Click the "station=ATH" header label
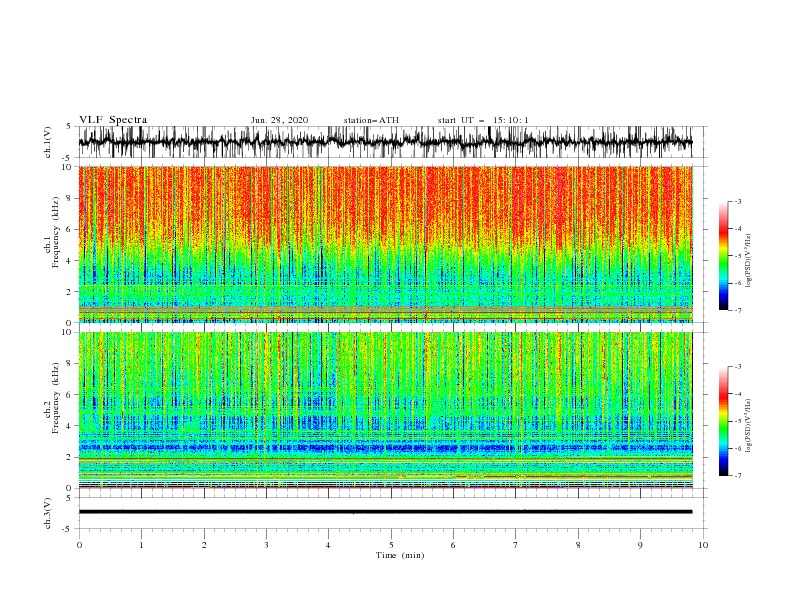Viewport: 792px width, 612px height. click(x=371, y=120)
